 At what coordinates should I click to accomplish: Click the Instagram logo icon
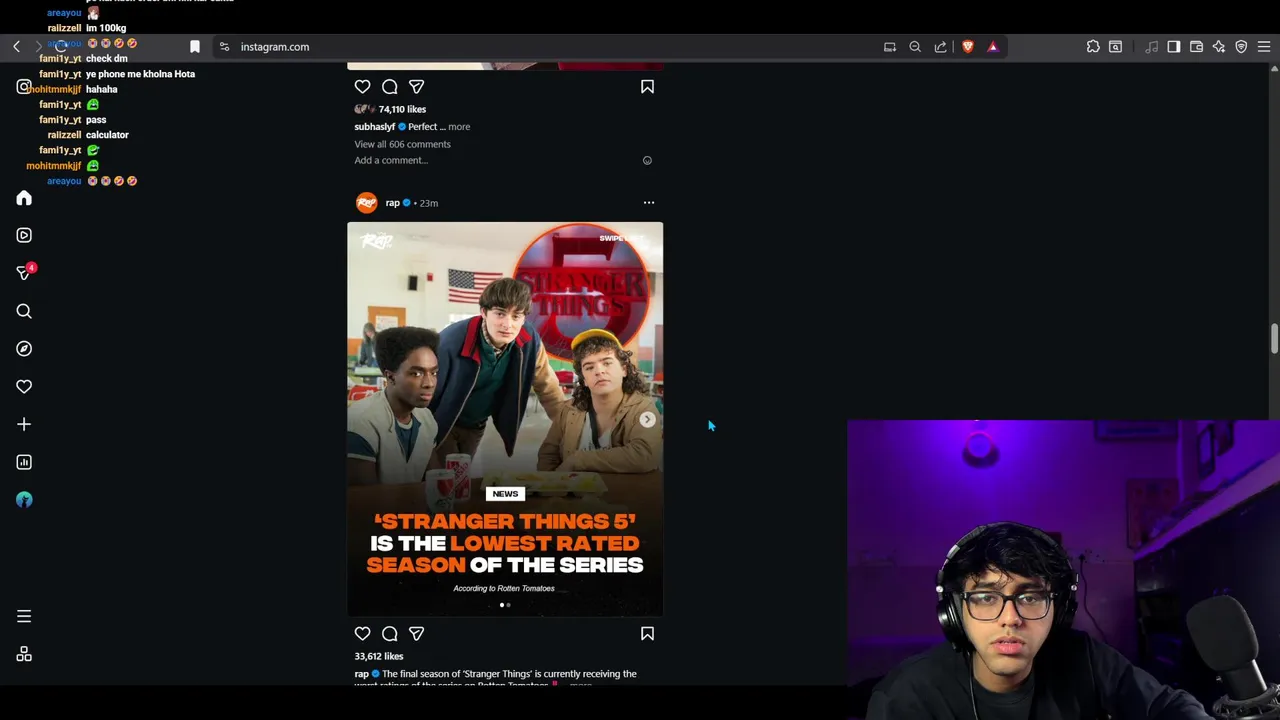click(23, 87)
